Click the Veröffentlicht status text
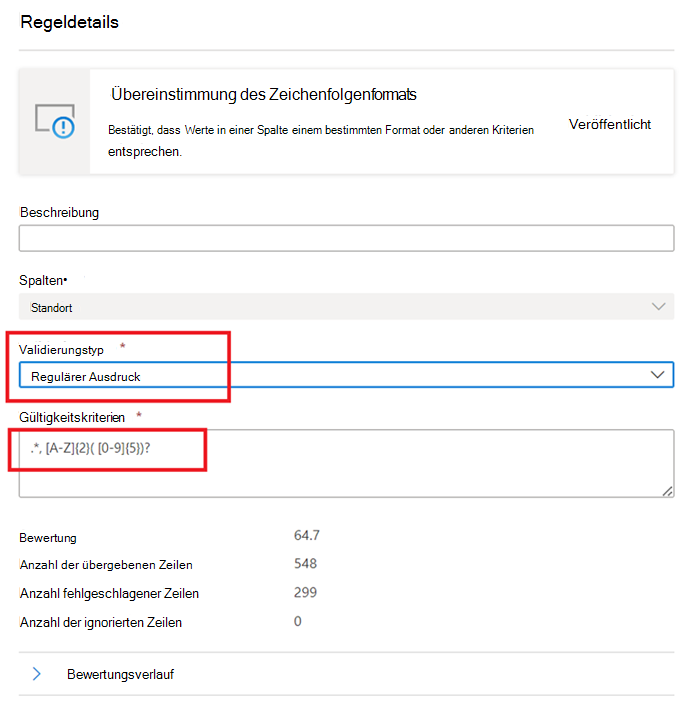Screen dimensions: 700x709 pos(610,124)
